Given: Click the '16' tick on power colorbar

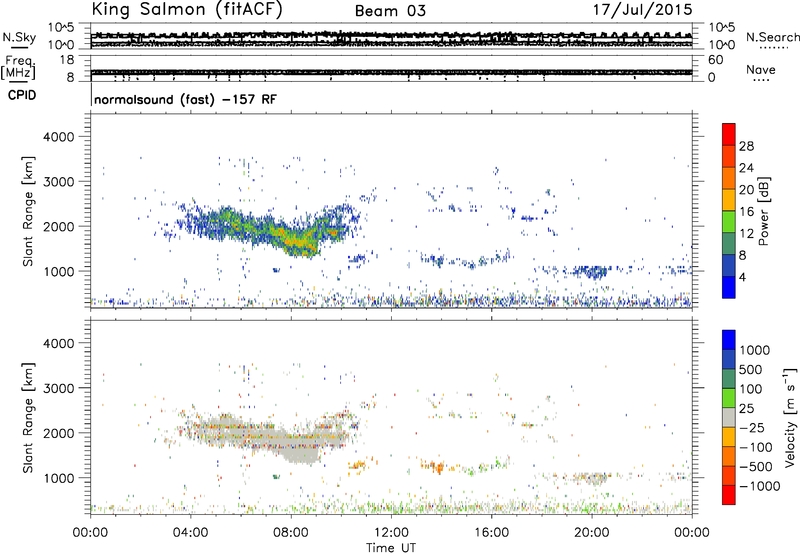Looking at the screenshot, I should pyautogui.click(x=746, y=212).
